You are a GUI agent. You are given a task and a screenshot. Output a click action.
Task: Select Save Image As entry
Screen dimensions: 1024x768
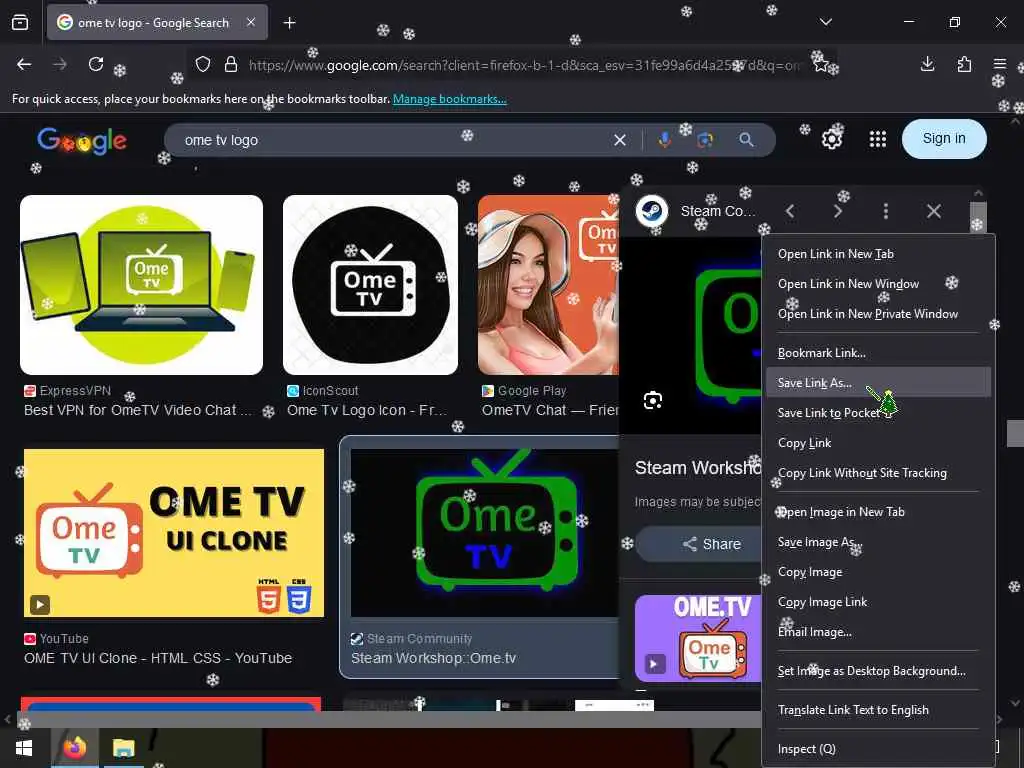pyautogui.click(x=878, y=542)
